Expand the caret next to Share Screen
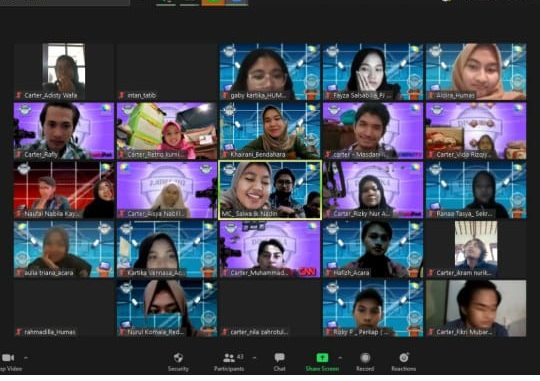This screenshot has width=540, height=381. pos(340,358)
